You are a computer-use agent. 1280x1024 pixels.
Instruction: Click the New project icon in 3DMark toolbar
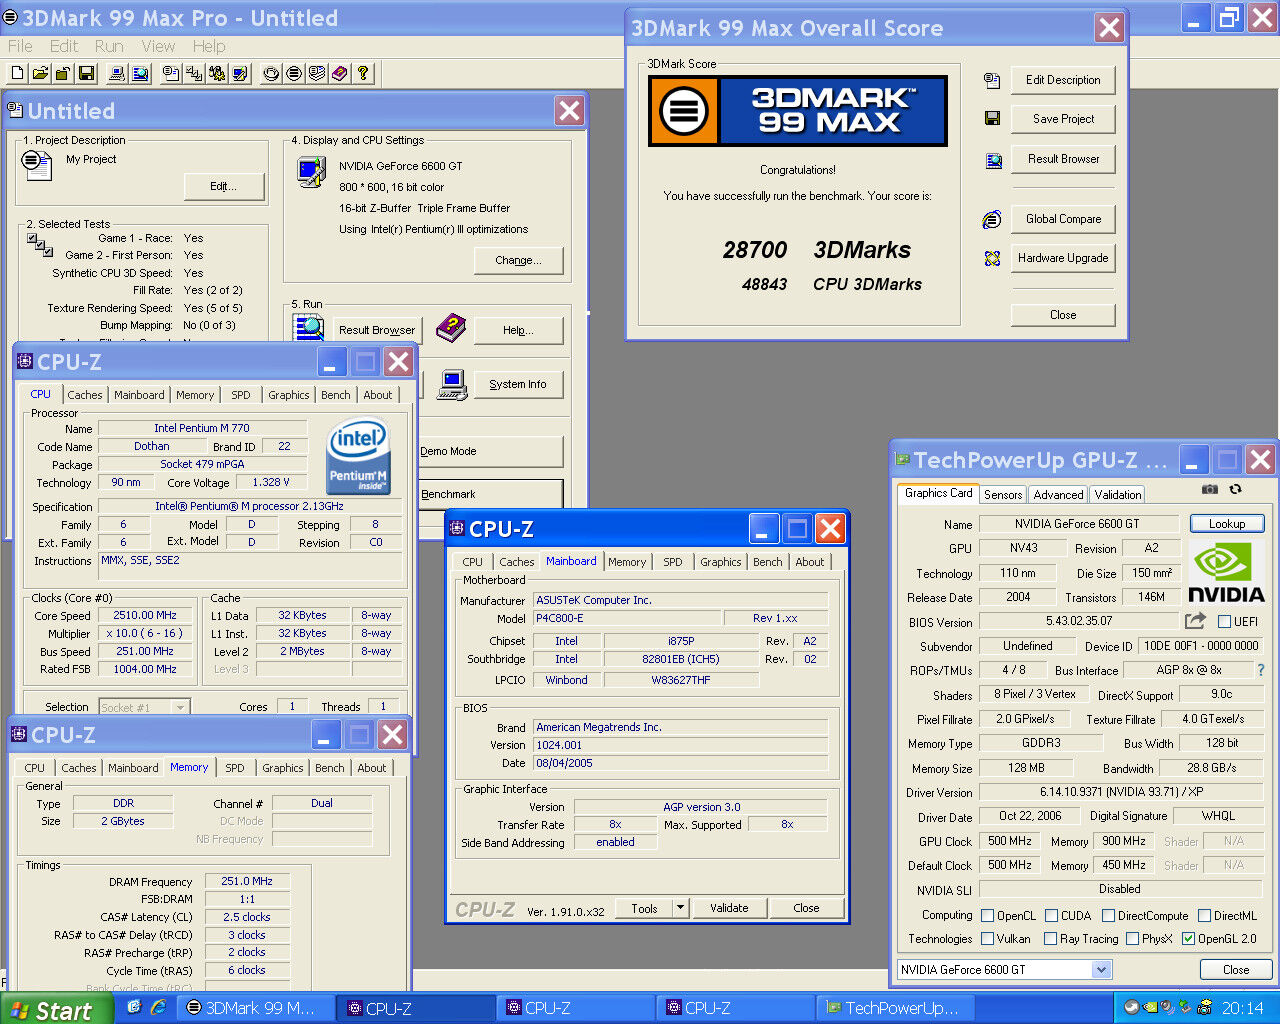point(17,73)
